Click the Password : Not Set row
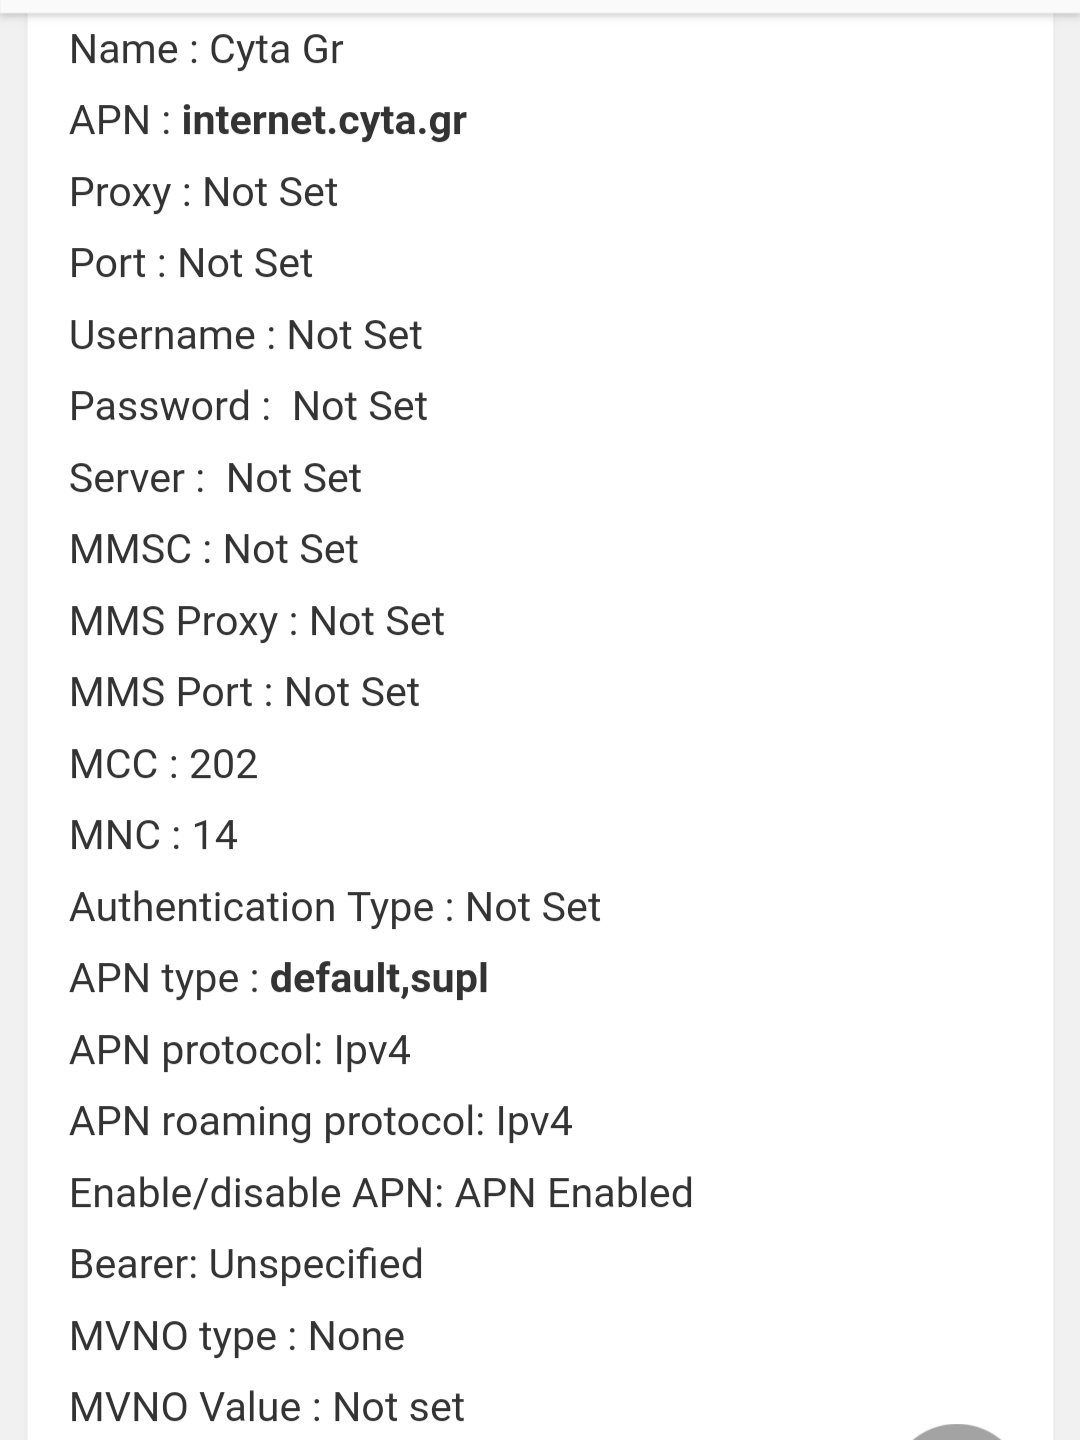The width and height of the screenshot is (1080, 1440). coord(248,407)
